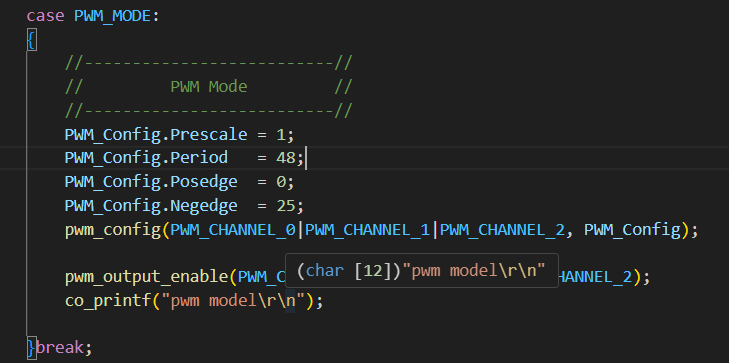729x363 pixels.
Task: Click PWM_CHANNEL_0 in pwm_config arguments
Action: click(233, 230)
